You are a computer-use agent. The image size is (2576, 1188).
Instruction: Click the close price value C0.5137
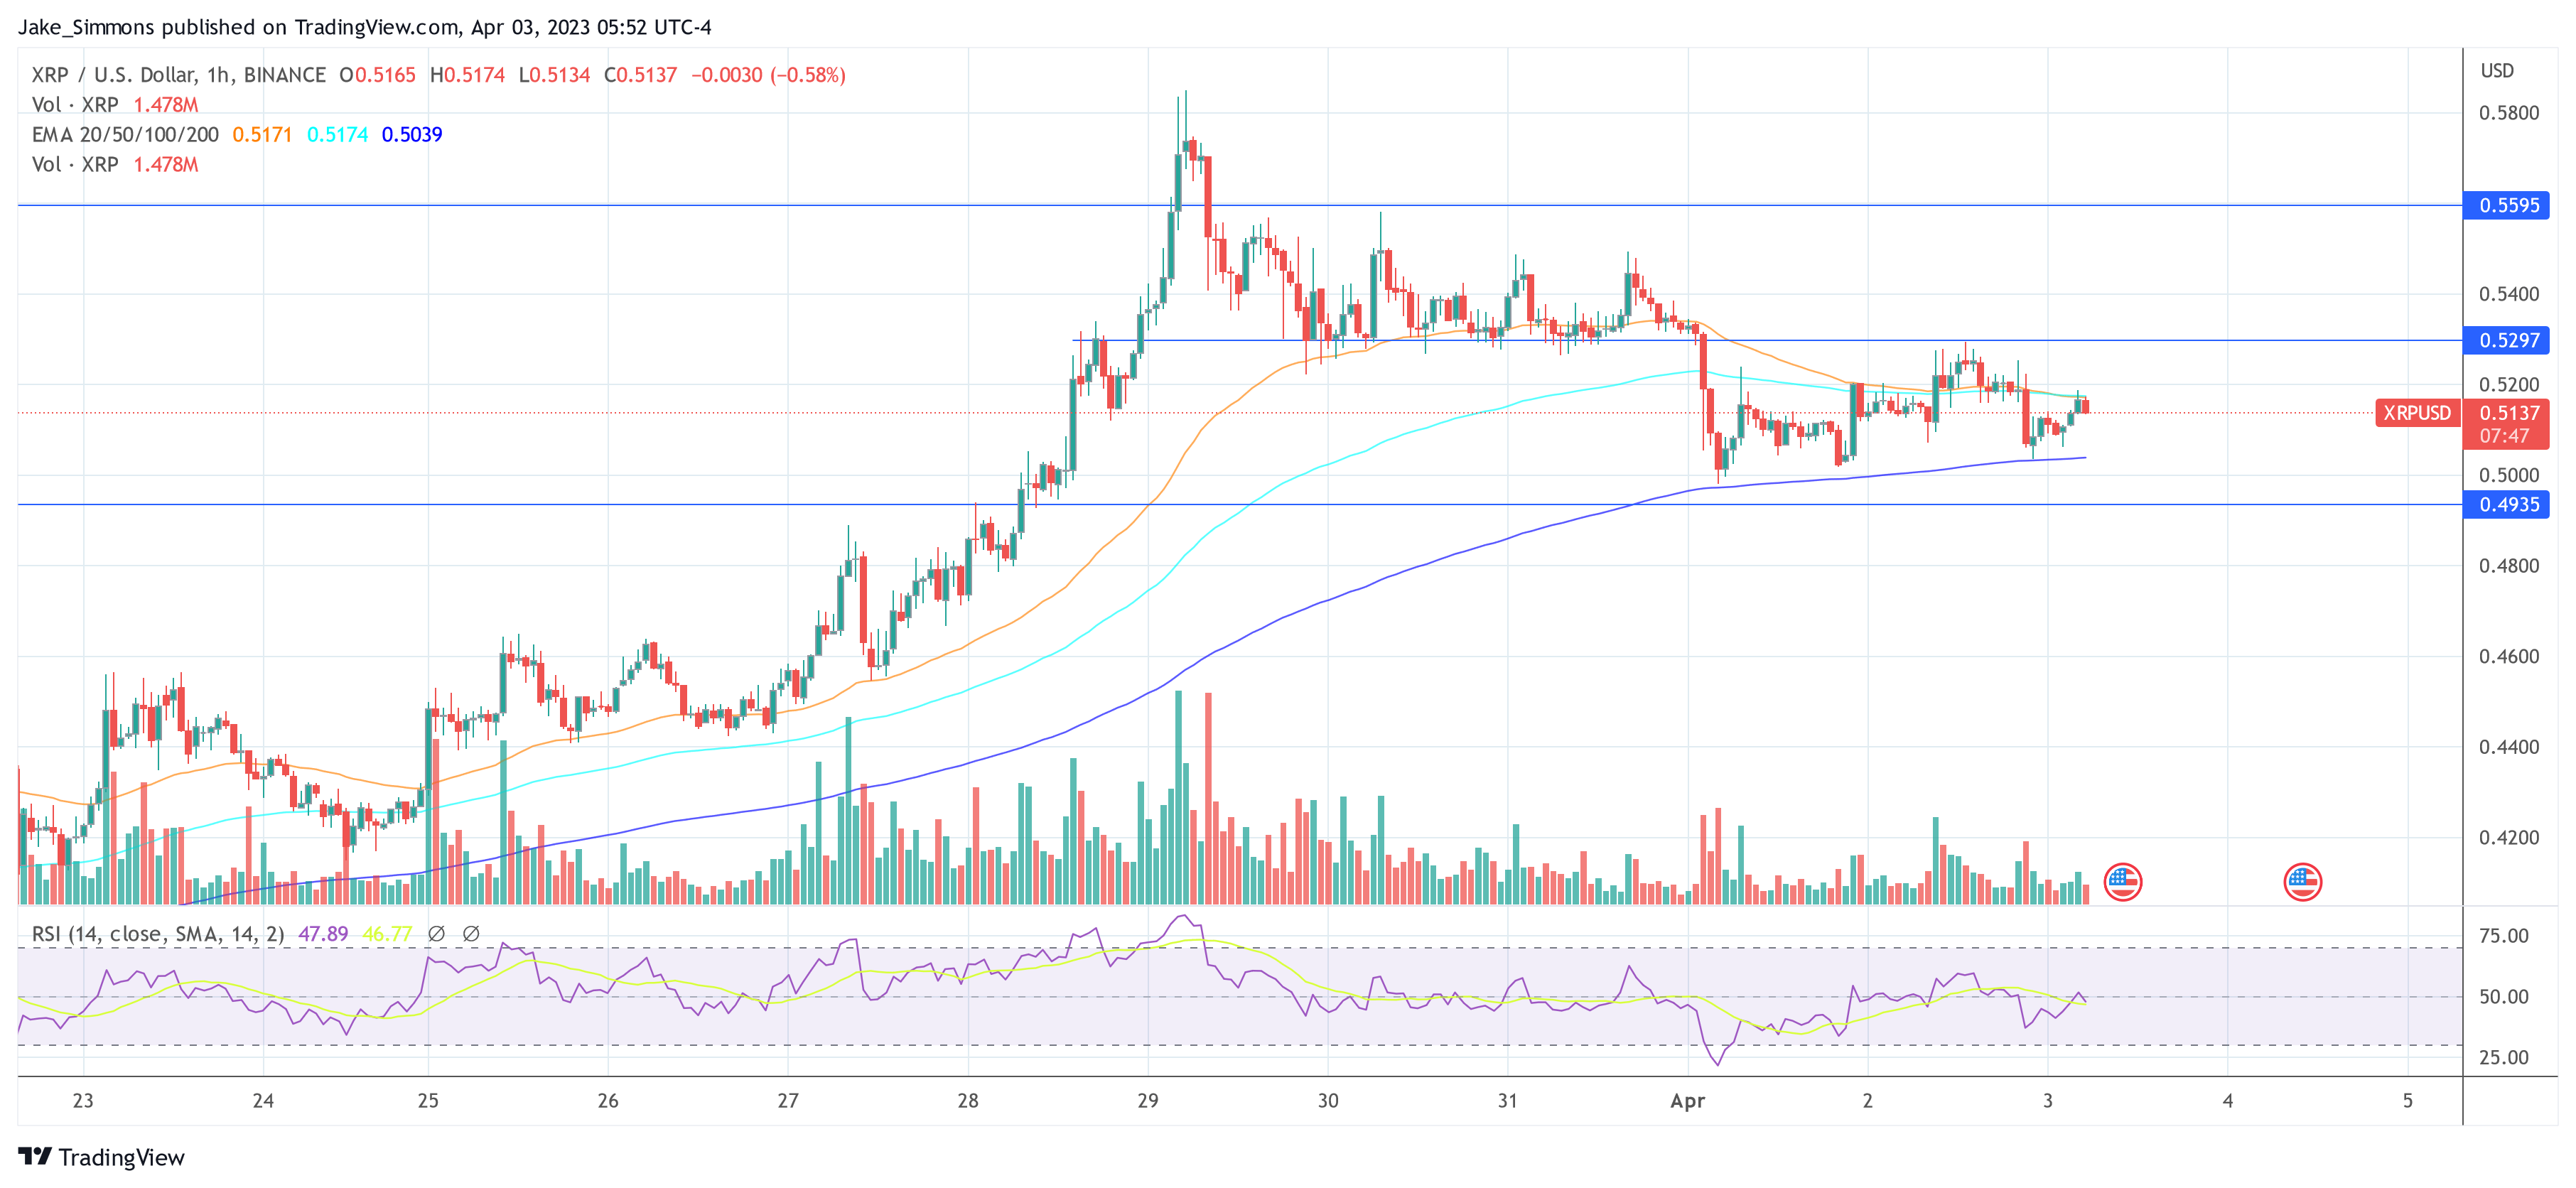tap(640, 75)
